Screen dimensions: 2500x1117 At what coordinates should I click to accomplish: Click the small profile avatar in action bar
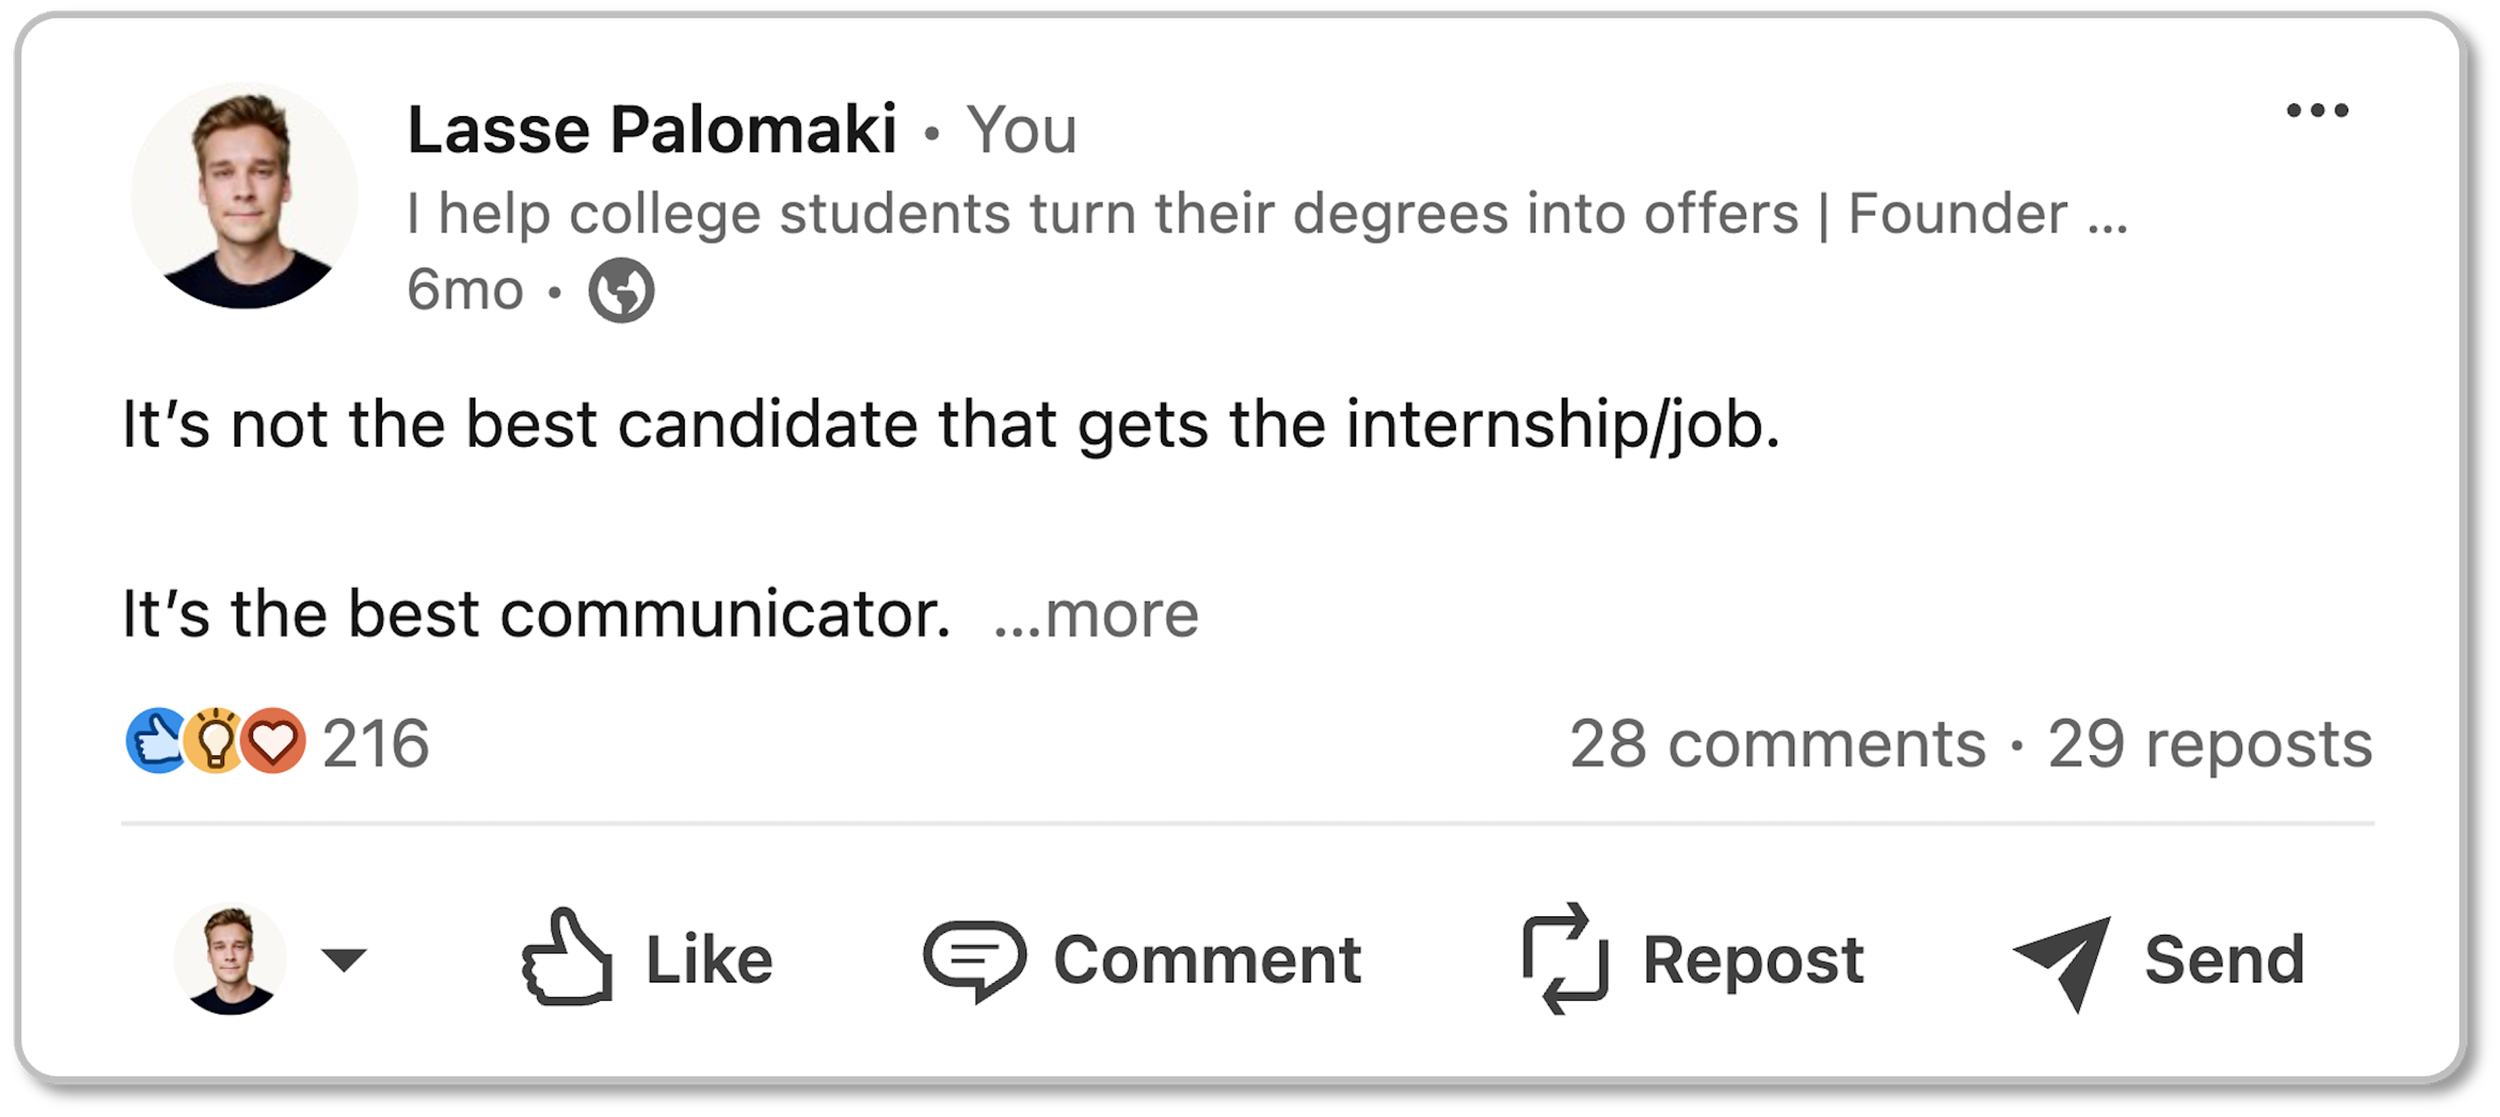coord(230,959)
